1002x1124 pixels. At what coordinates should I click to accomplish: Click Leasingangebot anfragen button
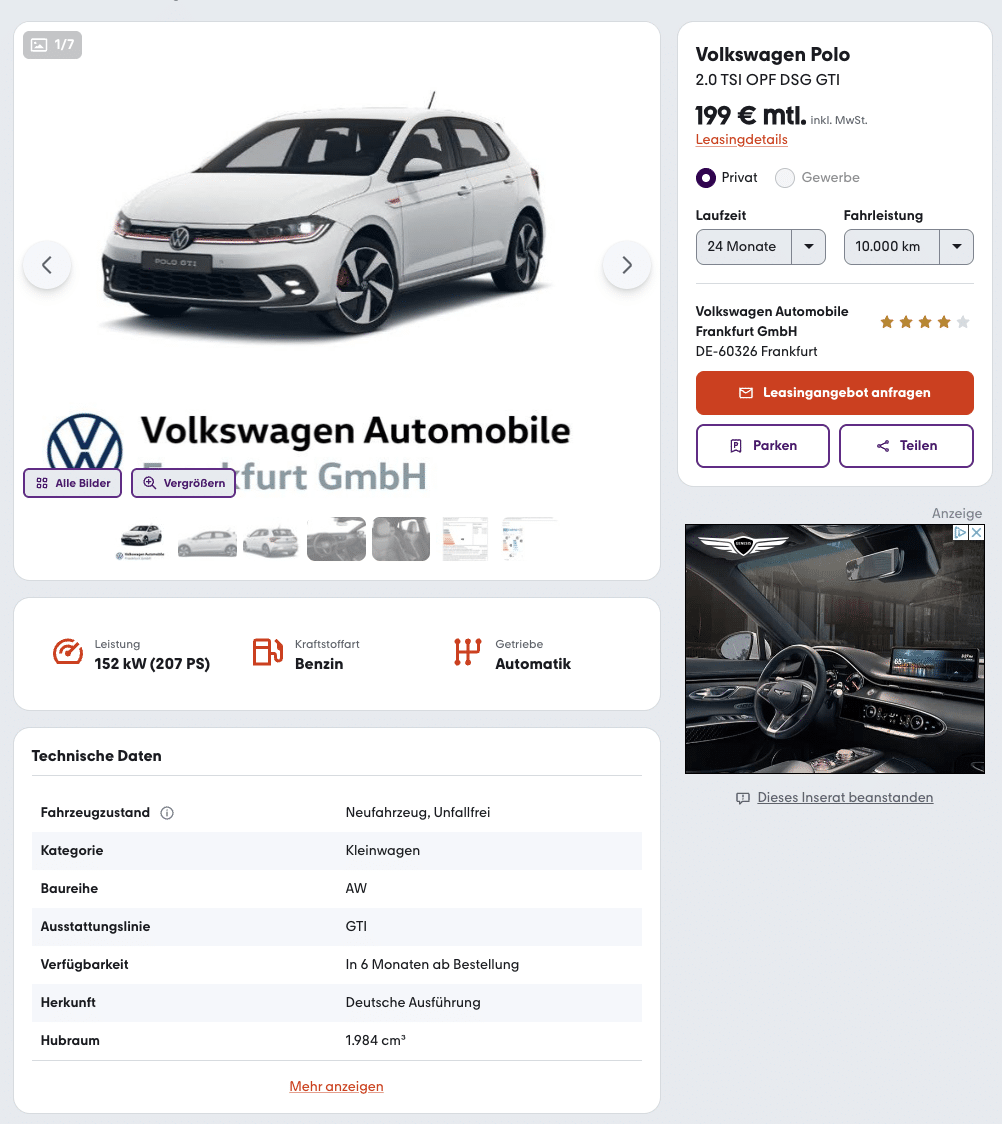coord(834,393)
